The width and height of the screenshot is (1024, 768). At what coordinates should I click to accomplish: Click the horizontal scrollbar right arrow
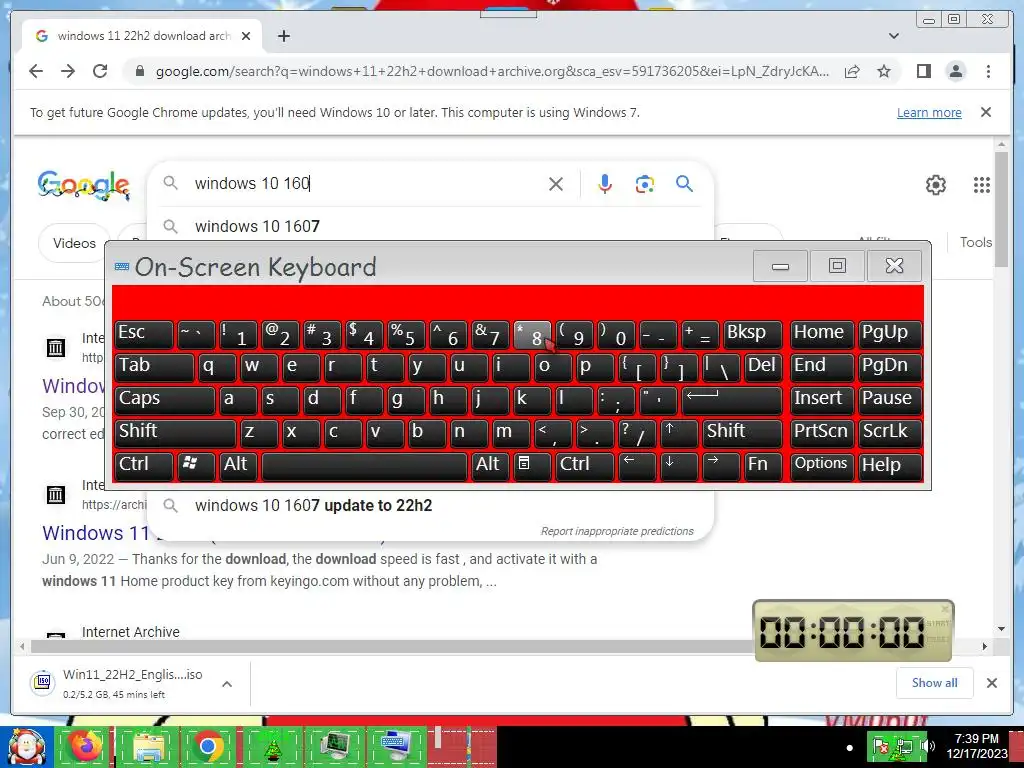pos(985,647)
